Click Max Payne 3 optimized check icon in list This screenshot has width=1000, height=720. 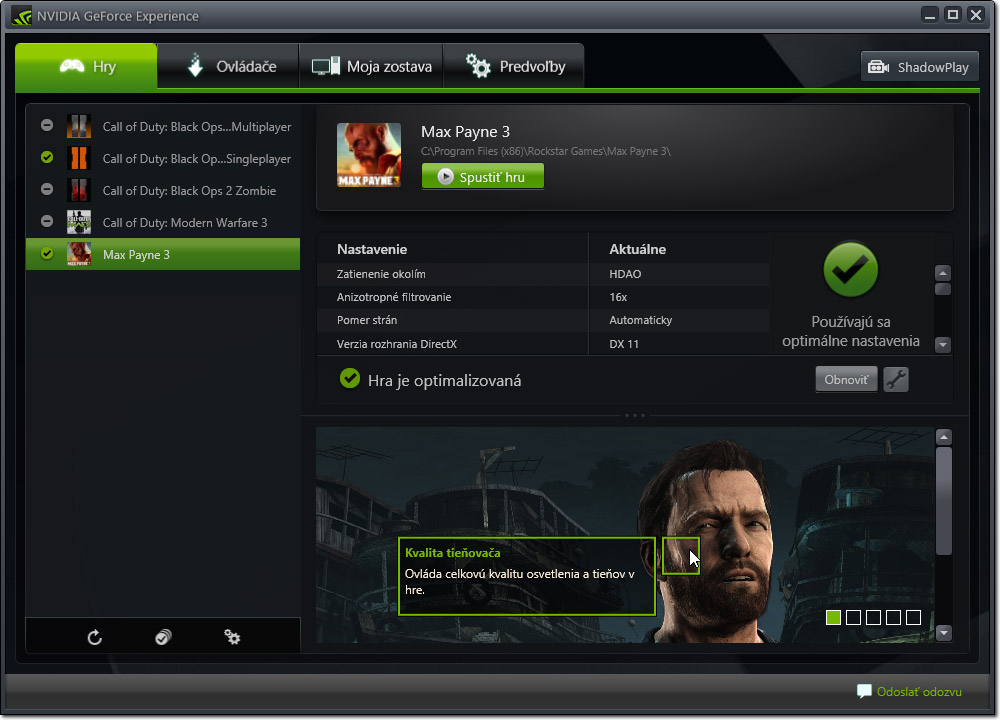pyautogui.click(x=47, y=253)
